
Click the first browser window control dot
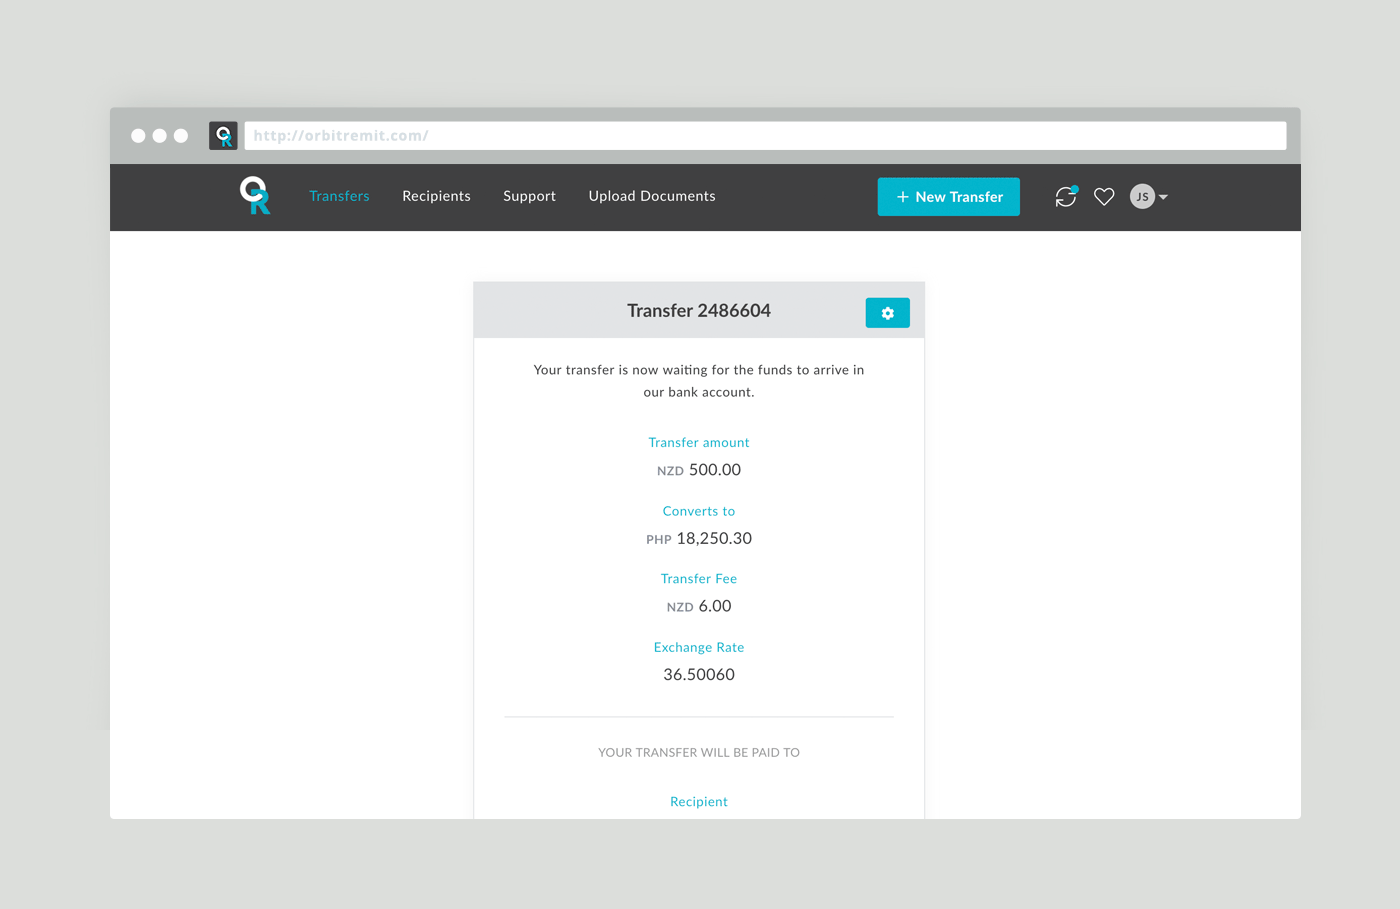click(138, 136)
